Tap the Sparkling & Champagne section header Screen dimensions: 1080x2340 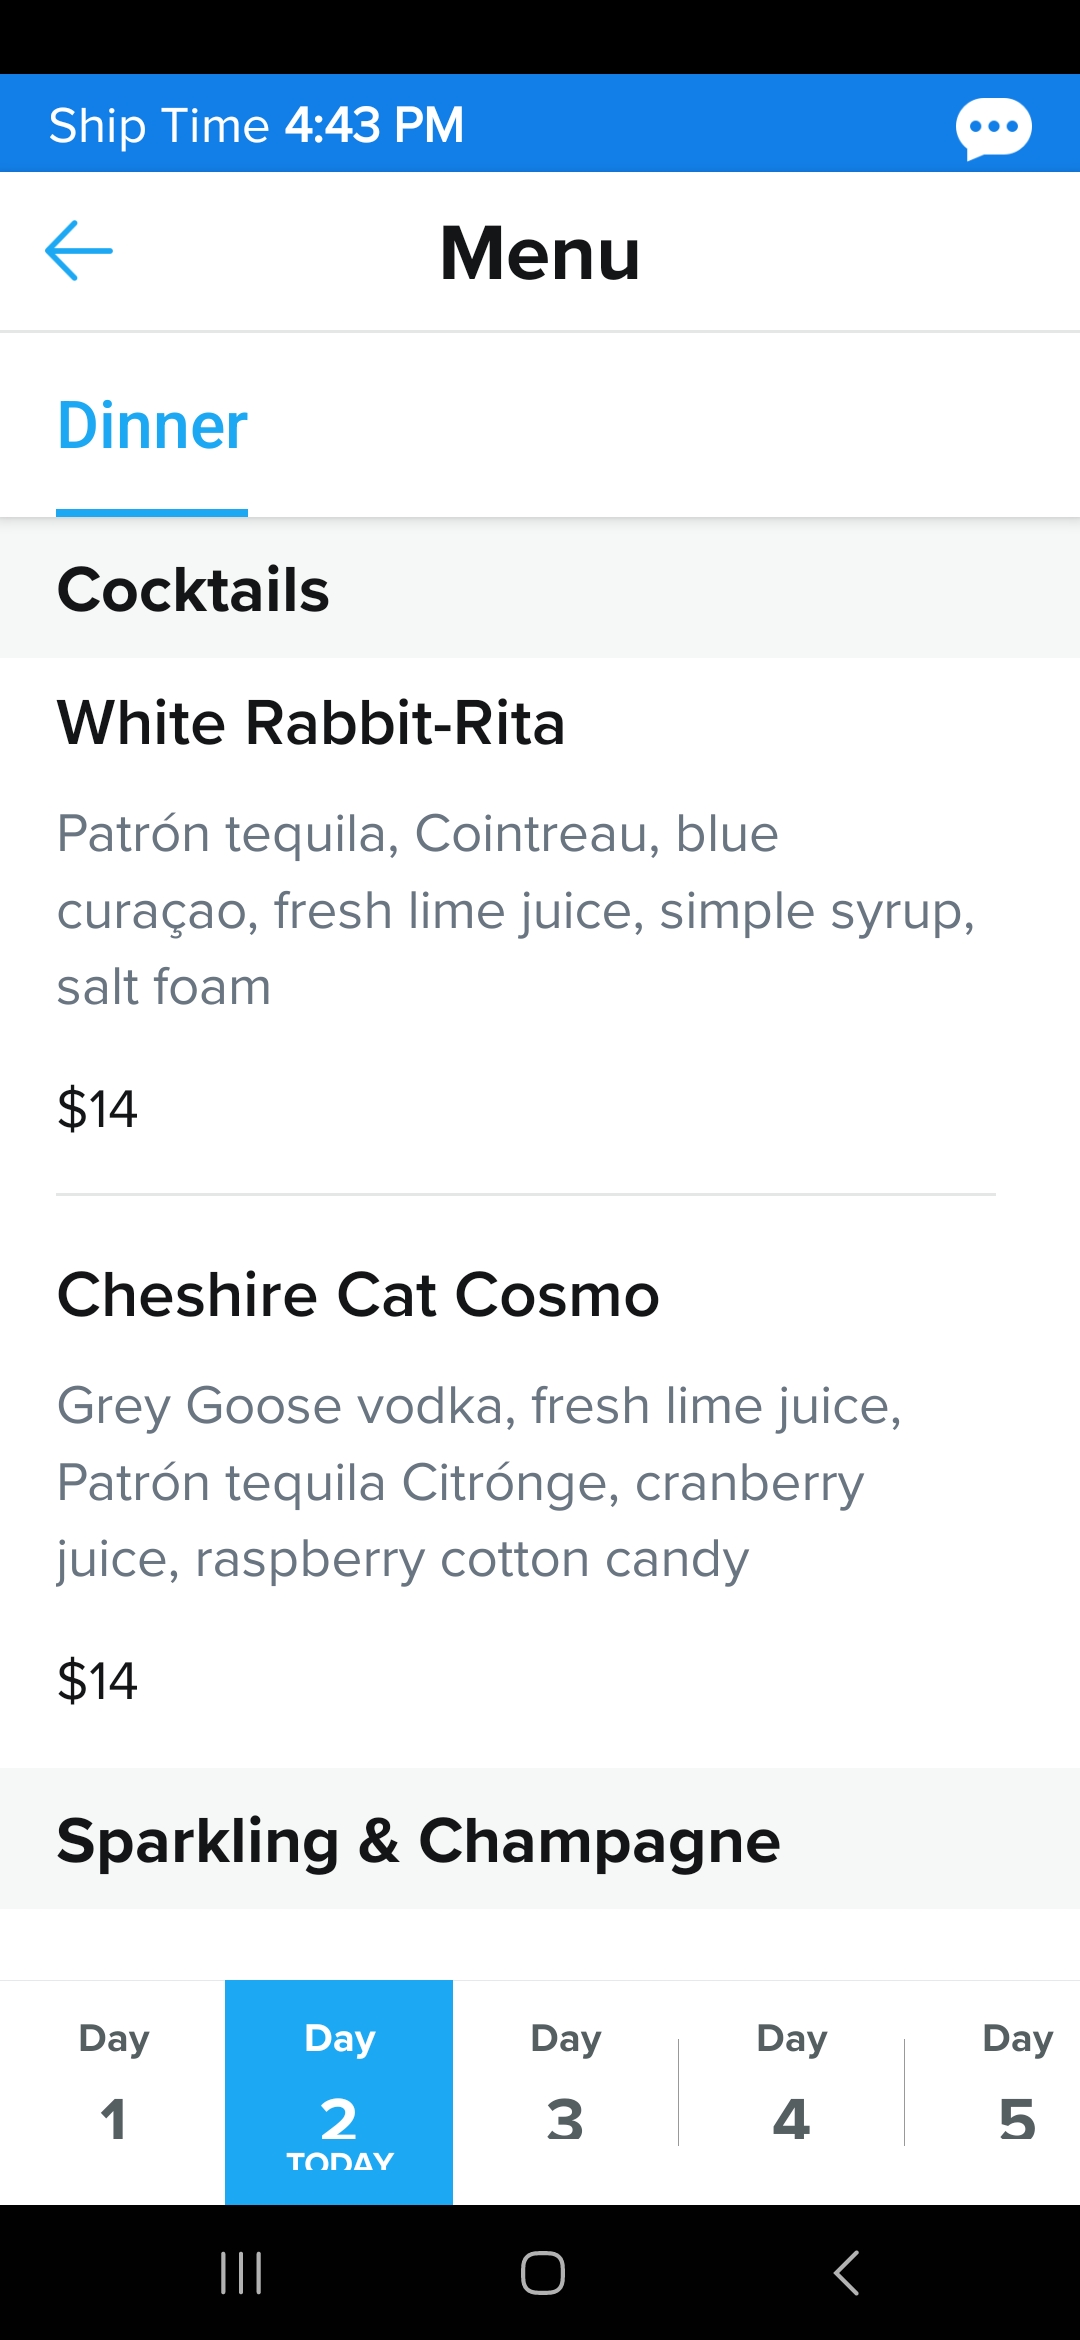pyautogui.click(x=540, y=1840)
